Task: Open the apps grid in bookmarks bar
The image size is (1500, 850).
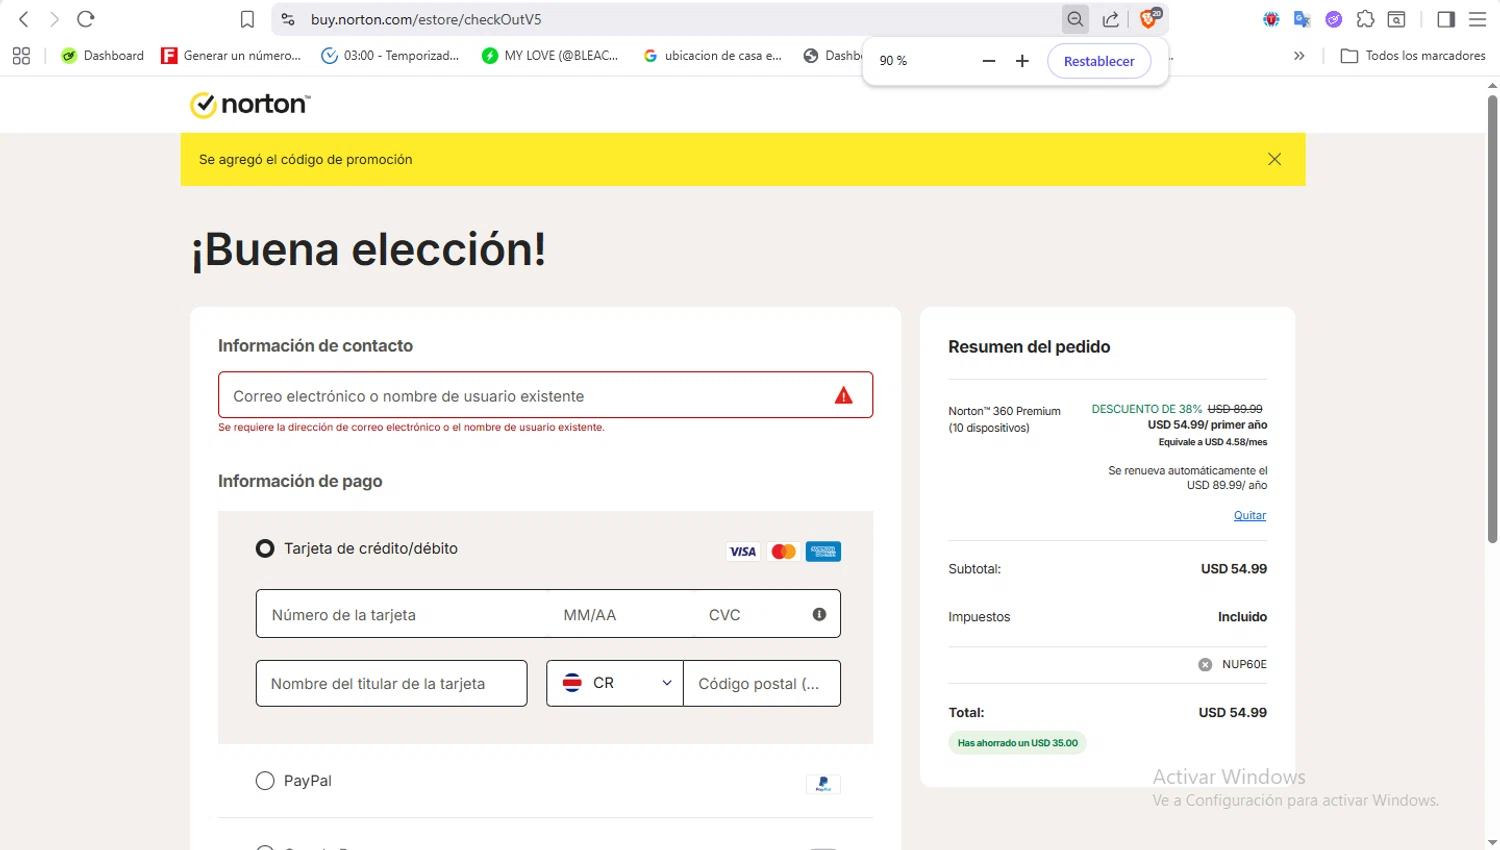Action: [x=21, y=56]
